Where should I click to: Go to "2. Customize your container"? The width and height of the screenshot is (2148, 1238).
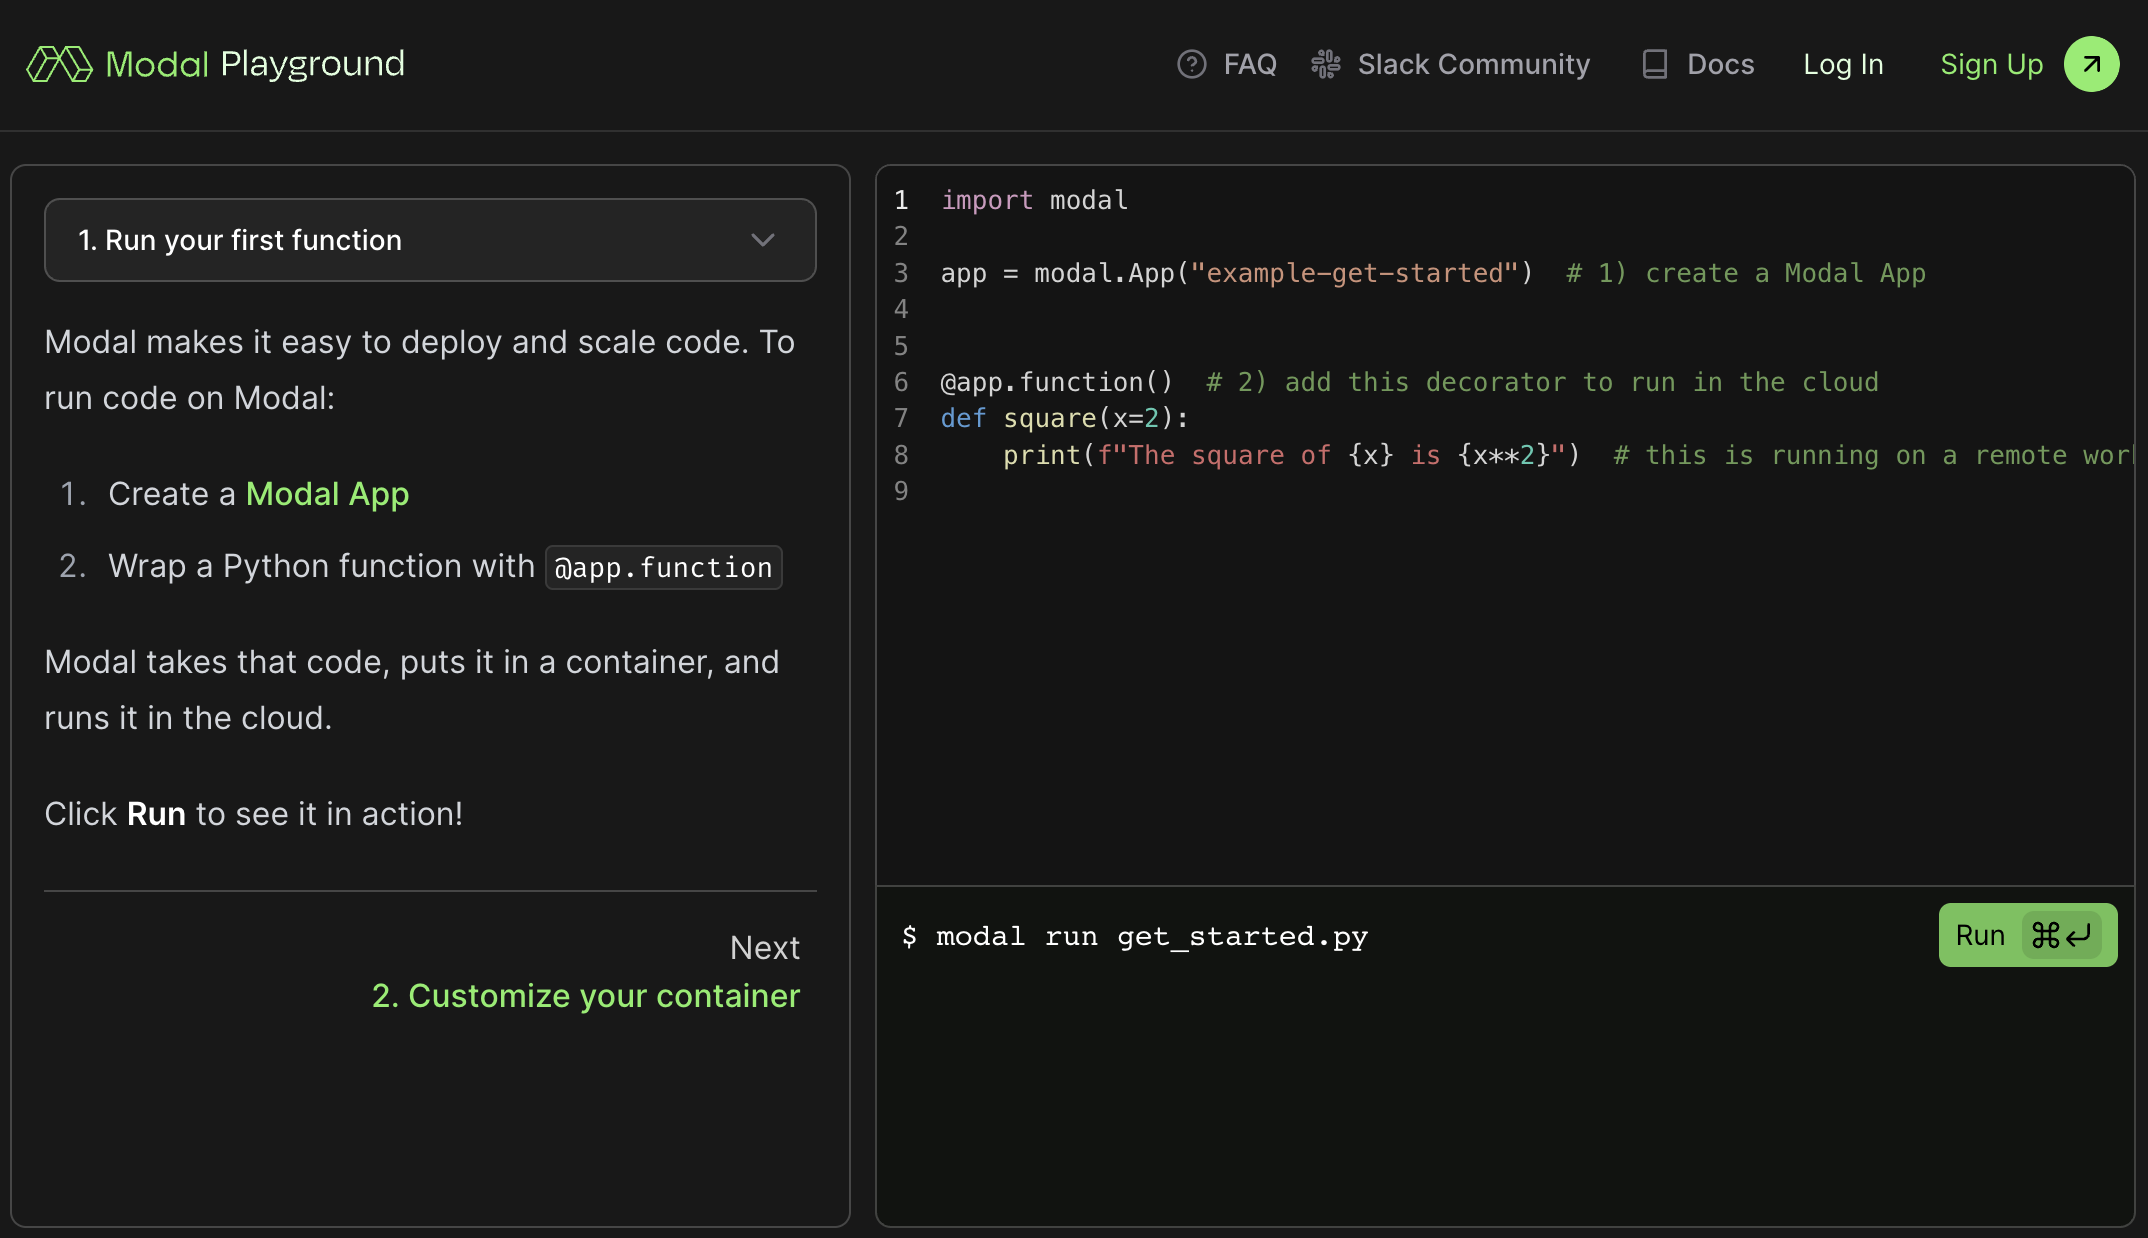586,996
